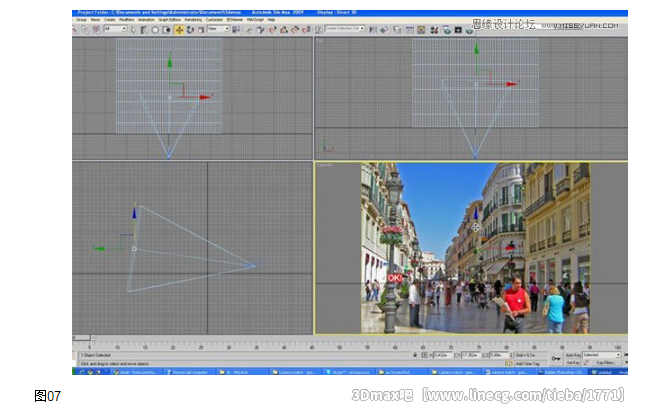This screenshot has width=664, height=414.
Task: Open the Create Selection Set dropdown
Action: (345, 28)
